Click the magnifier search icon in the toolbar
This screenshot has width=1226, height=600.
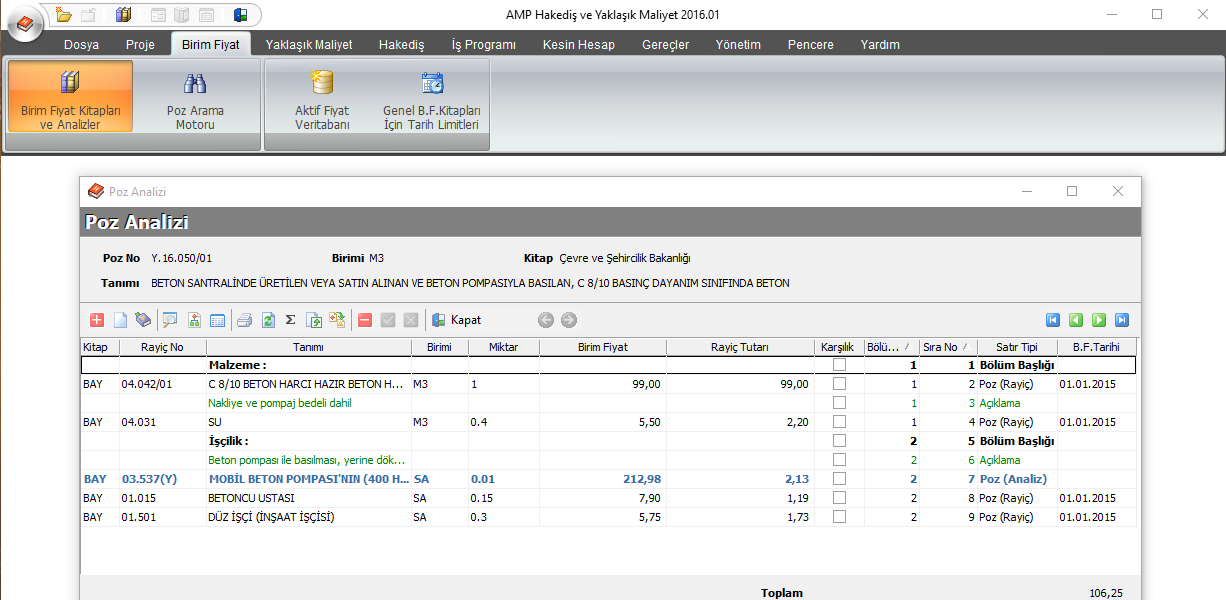point(170,320)
